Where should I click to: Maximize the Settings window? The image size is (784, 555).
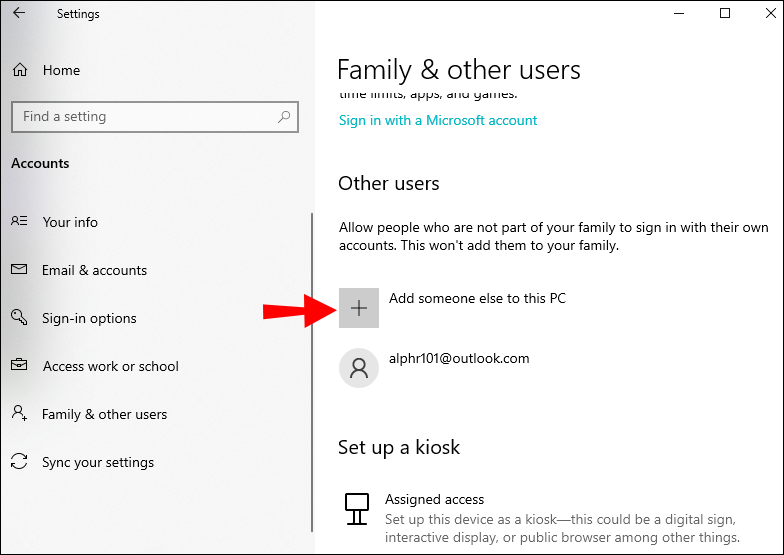(x=725, y=14)
